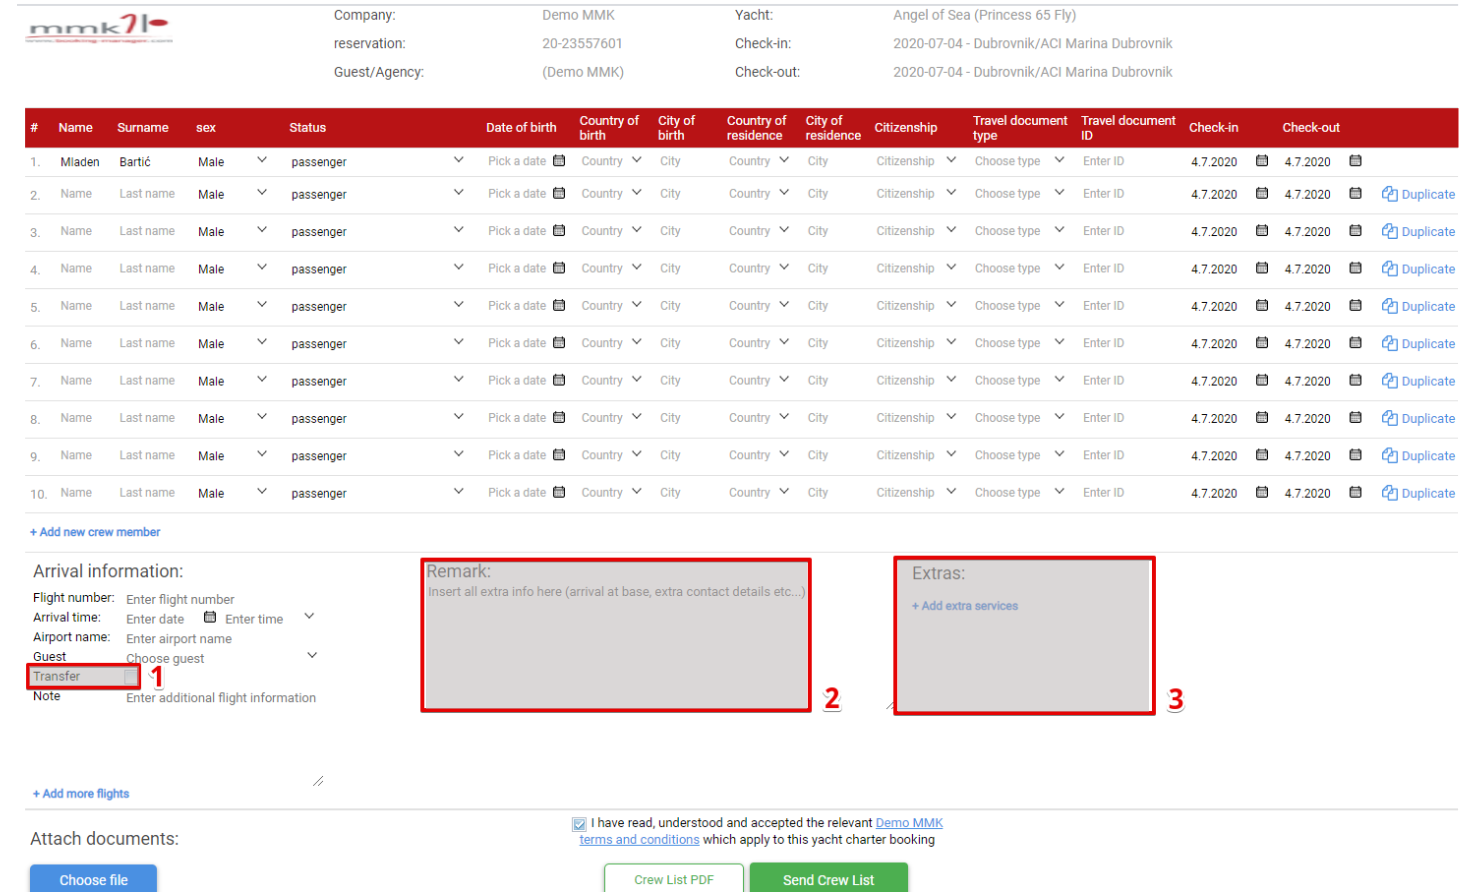1459x892 pixels.
Task: Open date of birth calendar in row 2
Action: [559, 193]
